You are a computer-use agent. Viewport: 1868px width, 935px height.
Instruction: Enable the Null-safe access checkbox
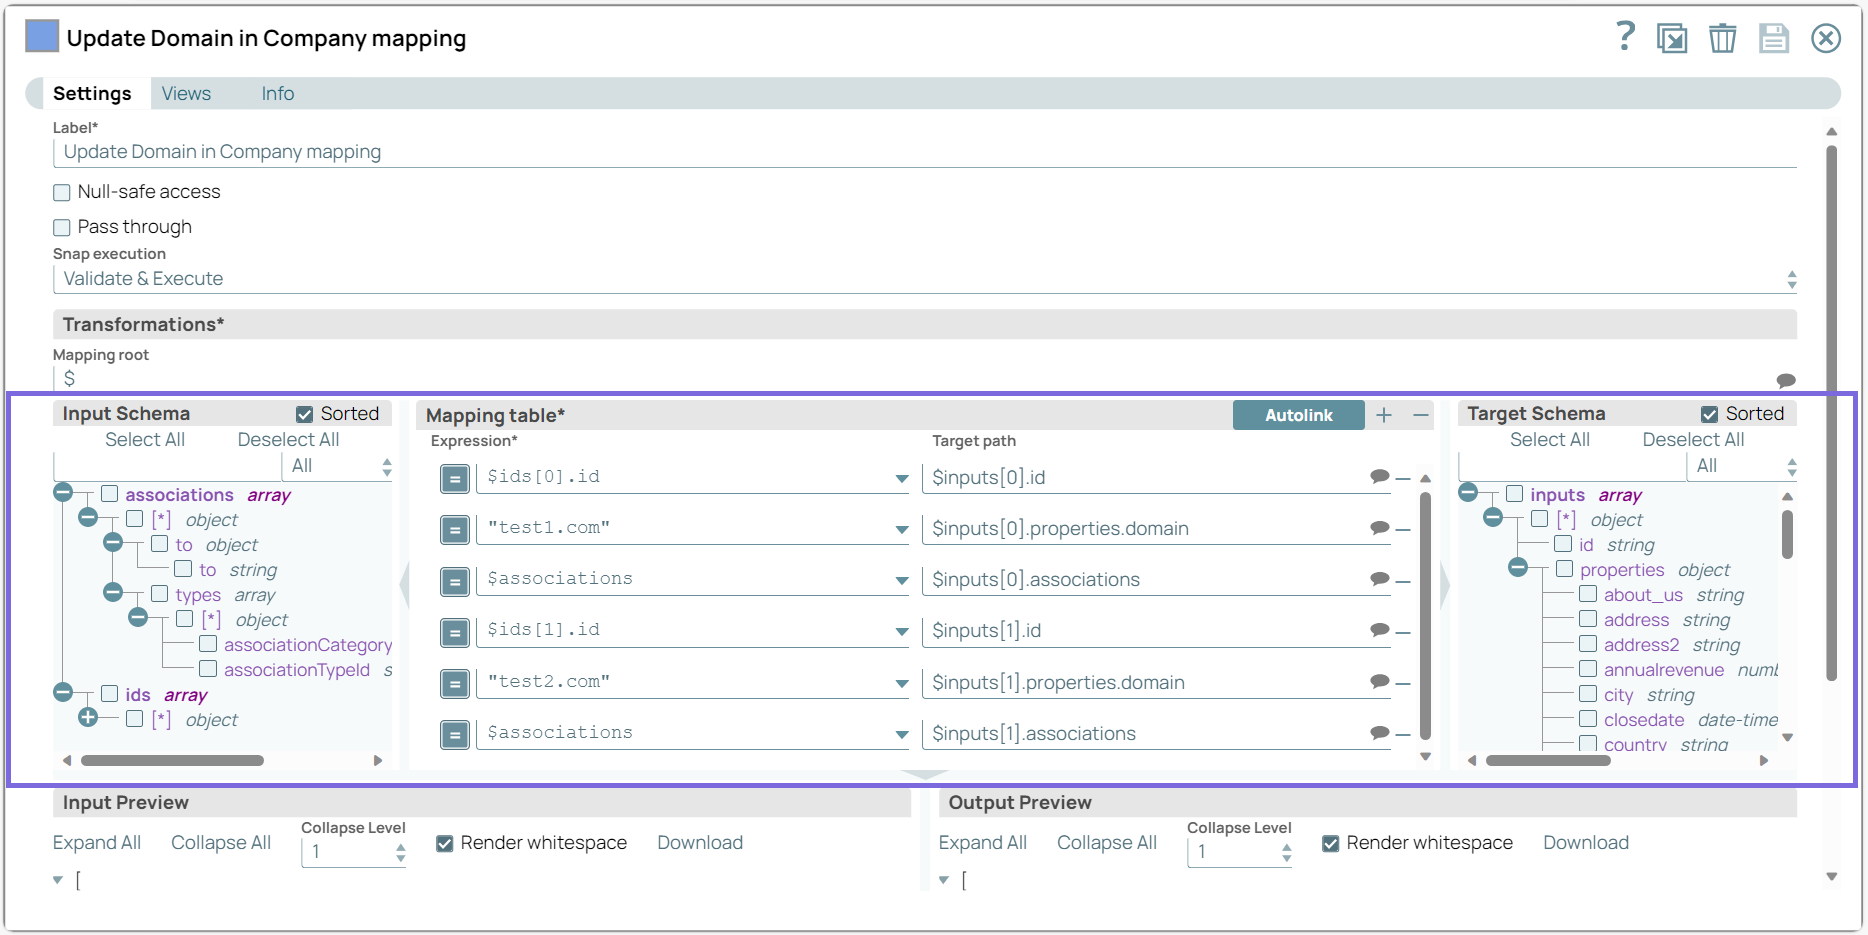point(62,192)
